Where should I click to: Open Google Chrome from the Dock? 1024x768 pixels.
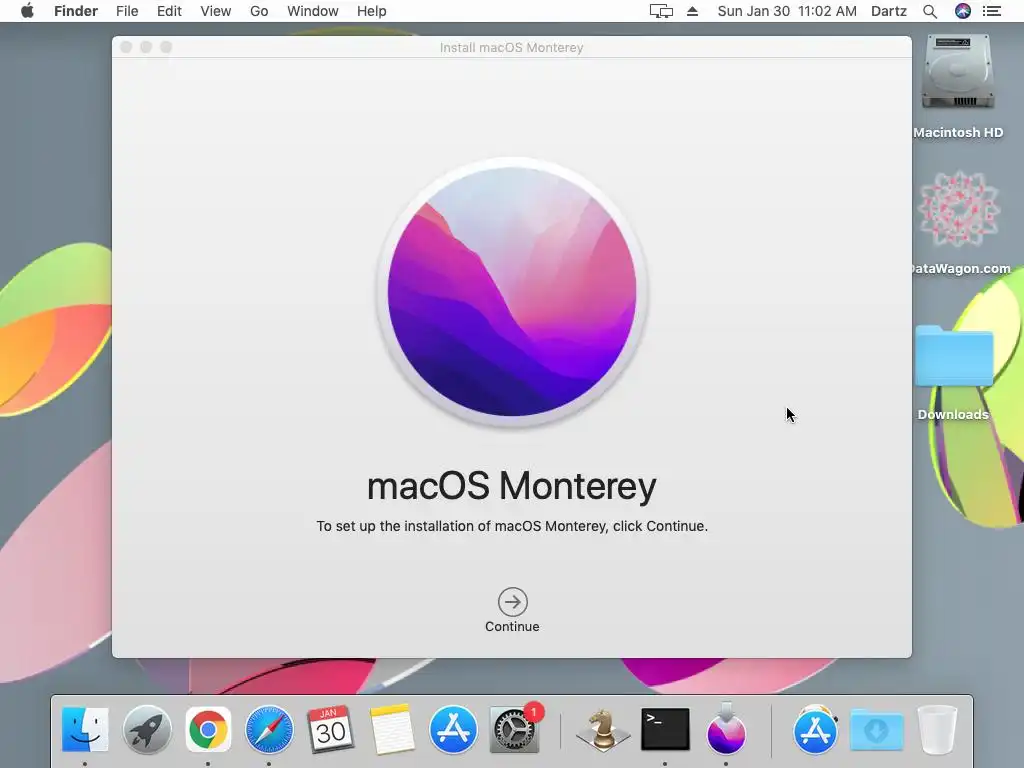point(208,729)
